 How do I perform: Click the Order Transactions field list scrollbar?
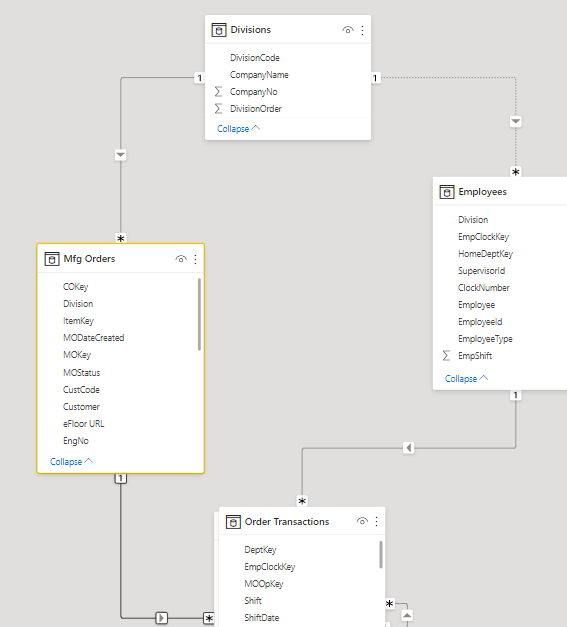pos(381,555)
